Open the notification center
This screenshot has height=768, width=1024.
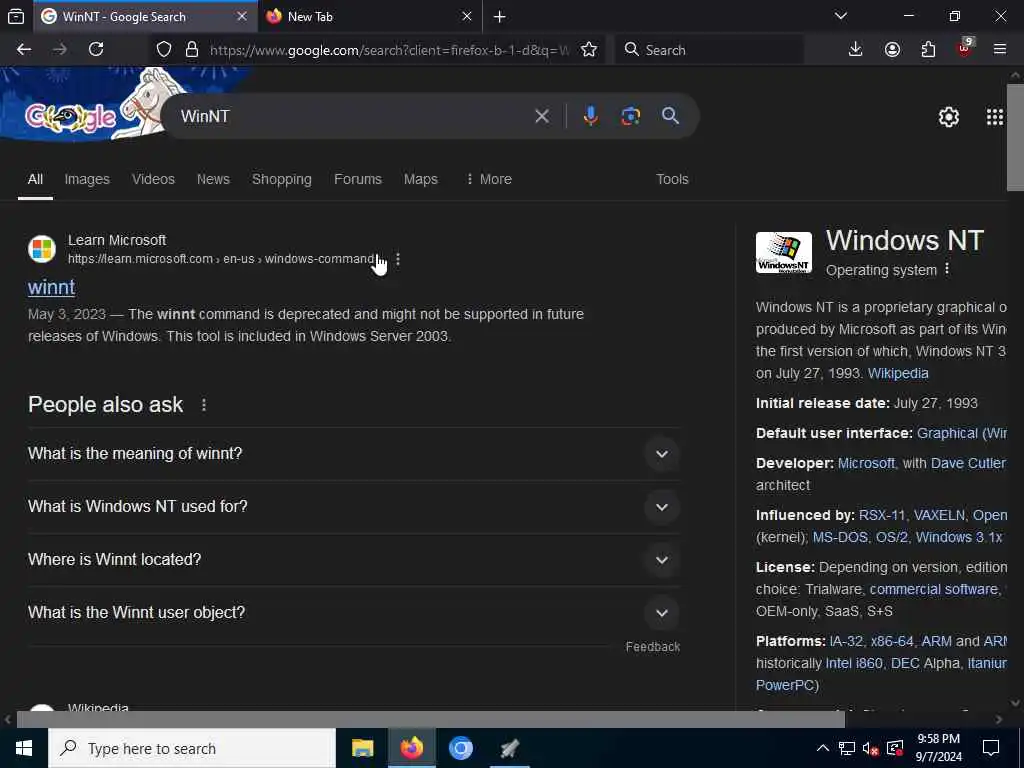(x=991, y=748)
